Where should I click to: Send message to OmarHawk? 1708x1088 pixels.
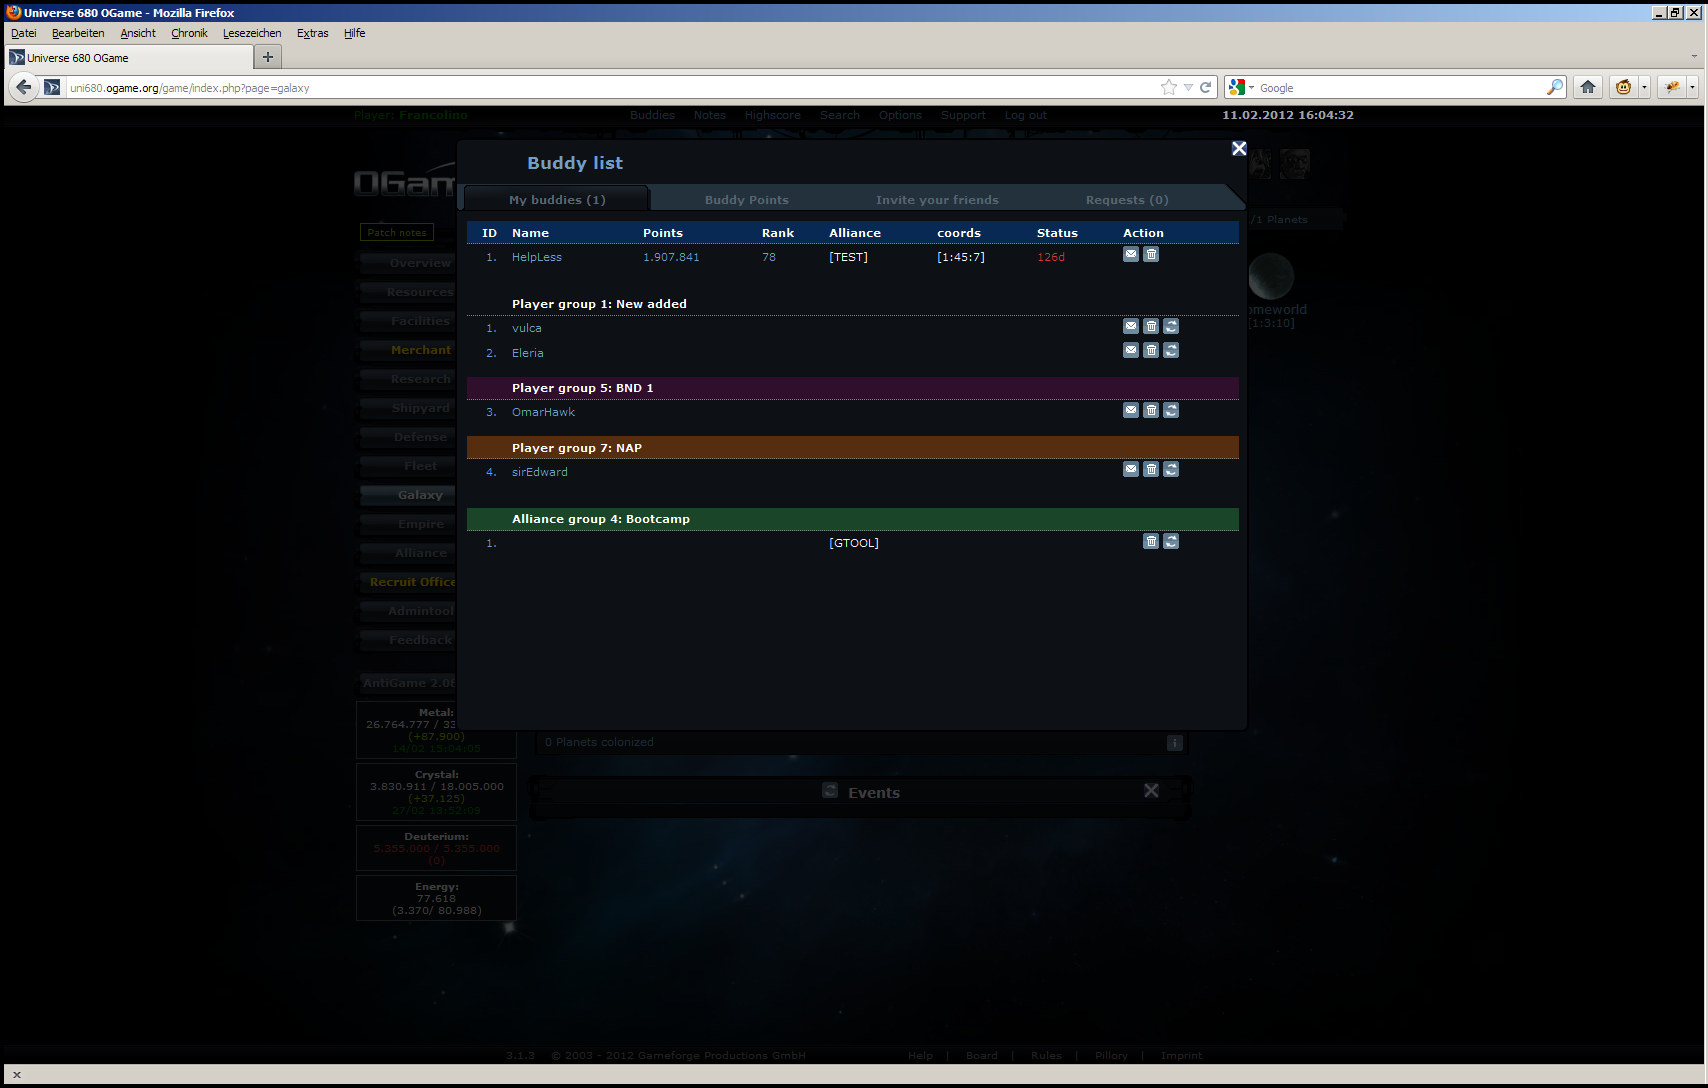click(x=1131, y=410)
